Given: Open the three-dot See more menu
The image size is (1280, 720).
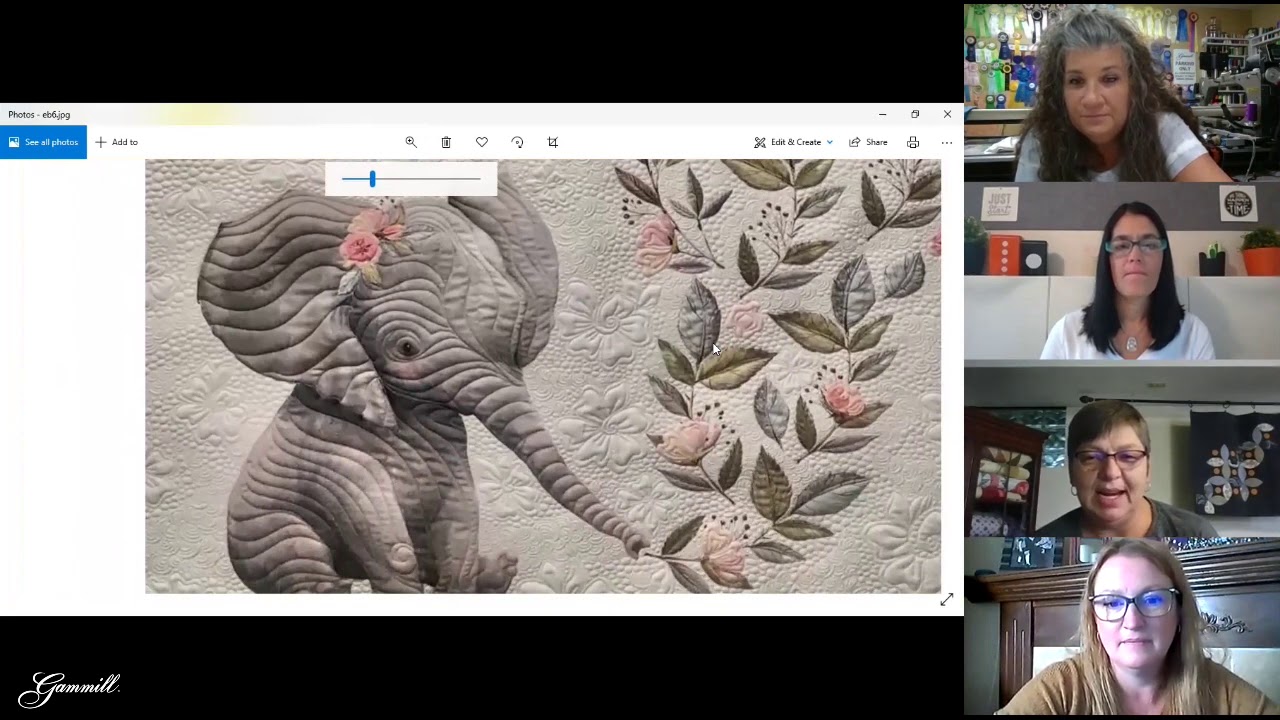Looking at the screenshot, I should pyautogui.click(x=946, y=142).
